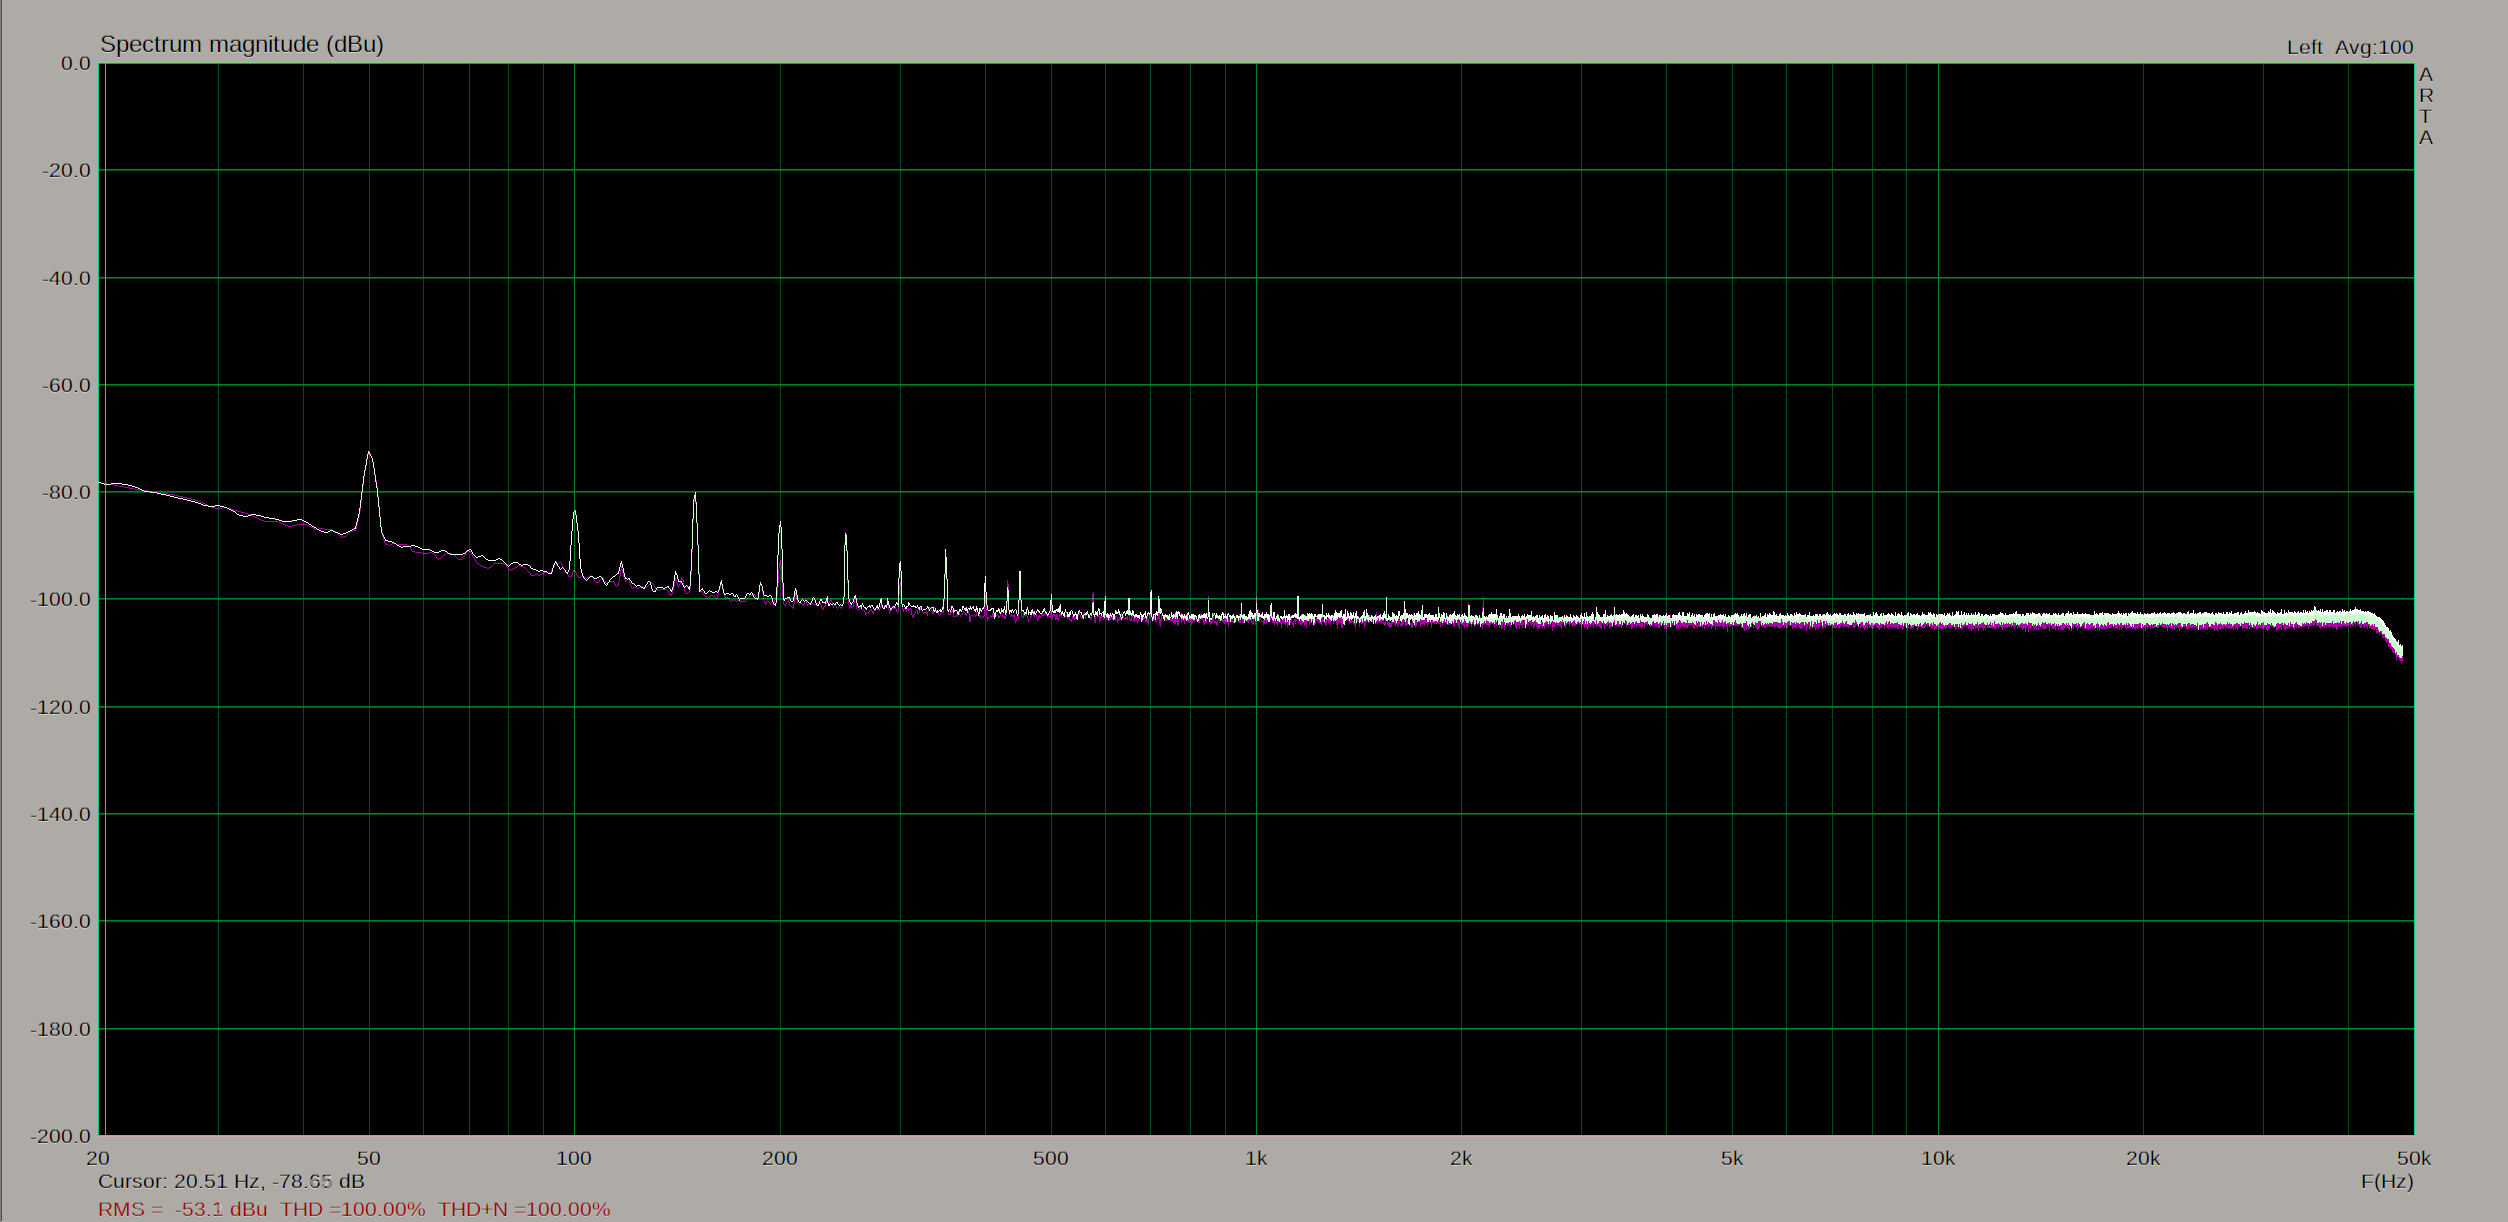This screenshot has width=2508, height=1222.
Task: Click the '1k' frequency axis label
Action: pos(1256,1158)
